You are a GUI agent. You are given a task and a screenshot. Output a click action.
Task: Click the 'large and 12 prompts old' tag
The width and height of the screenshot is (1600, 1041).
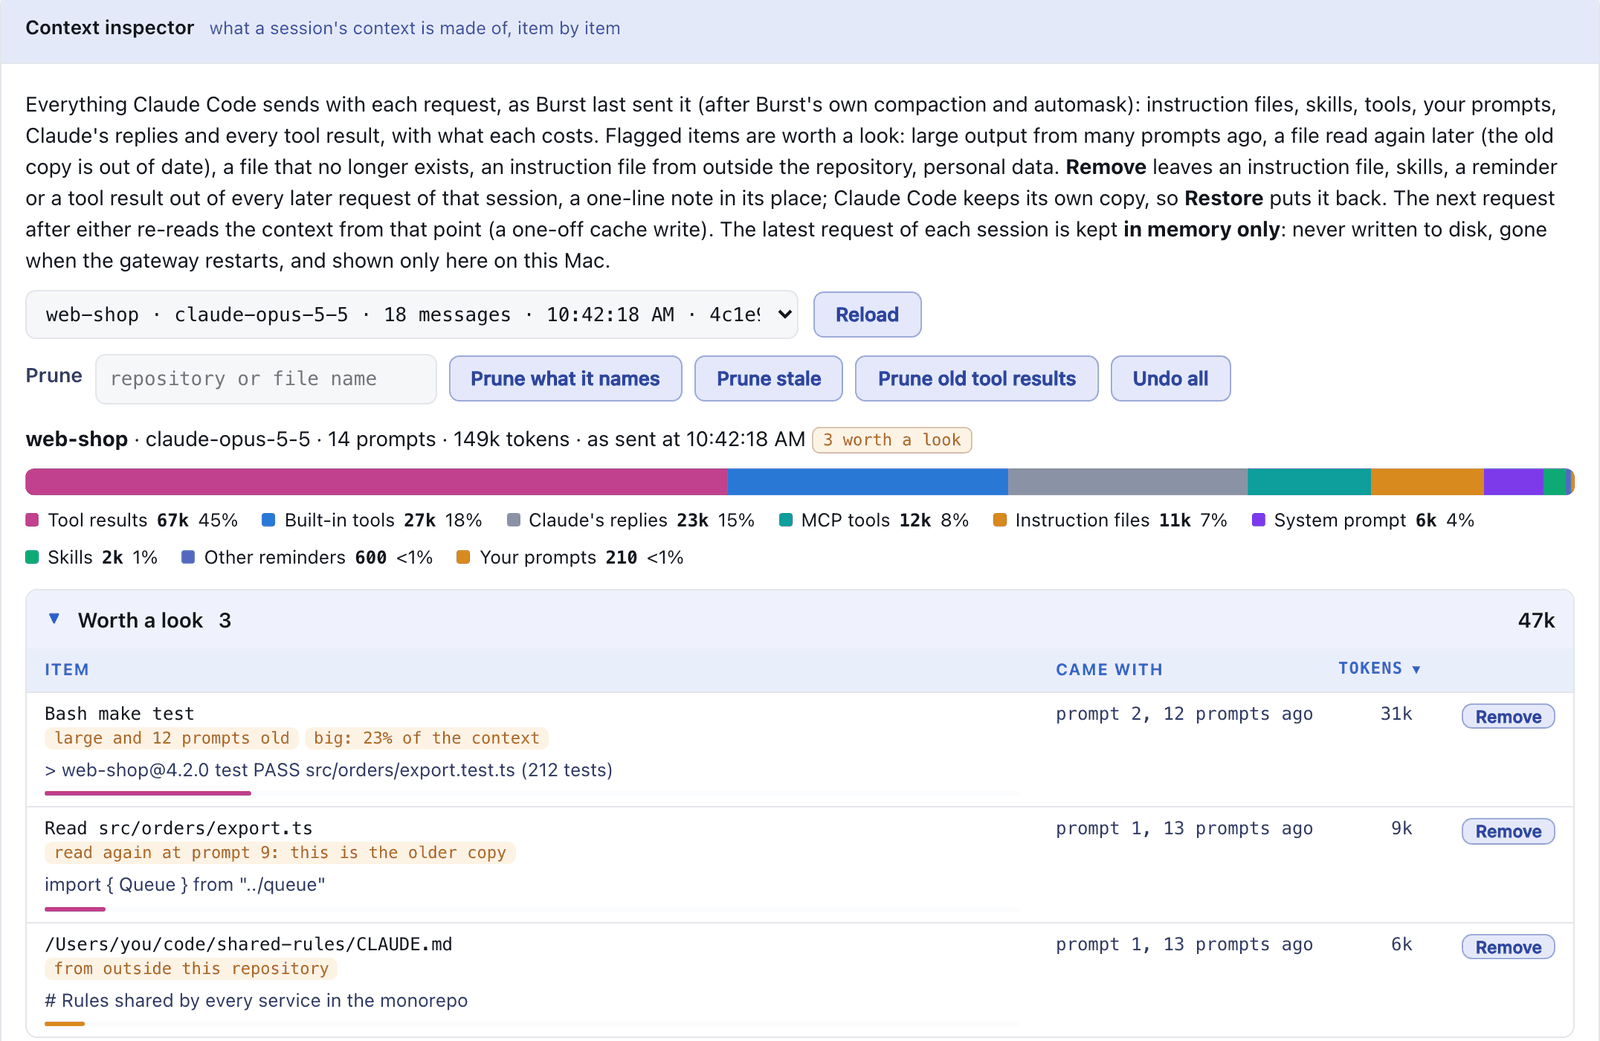coord(172,739)
